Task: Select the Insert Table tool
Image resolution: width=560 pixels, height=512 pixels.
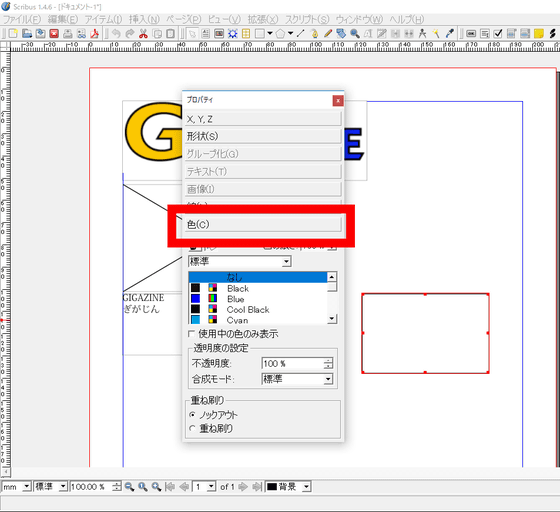Action: (246, 34)
